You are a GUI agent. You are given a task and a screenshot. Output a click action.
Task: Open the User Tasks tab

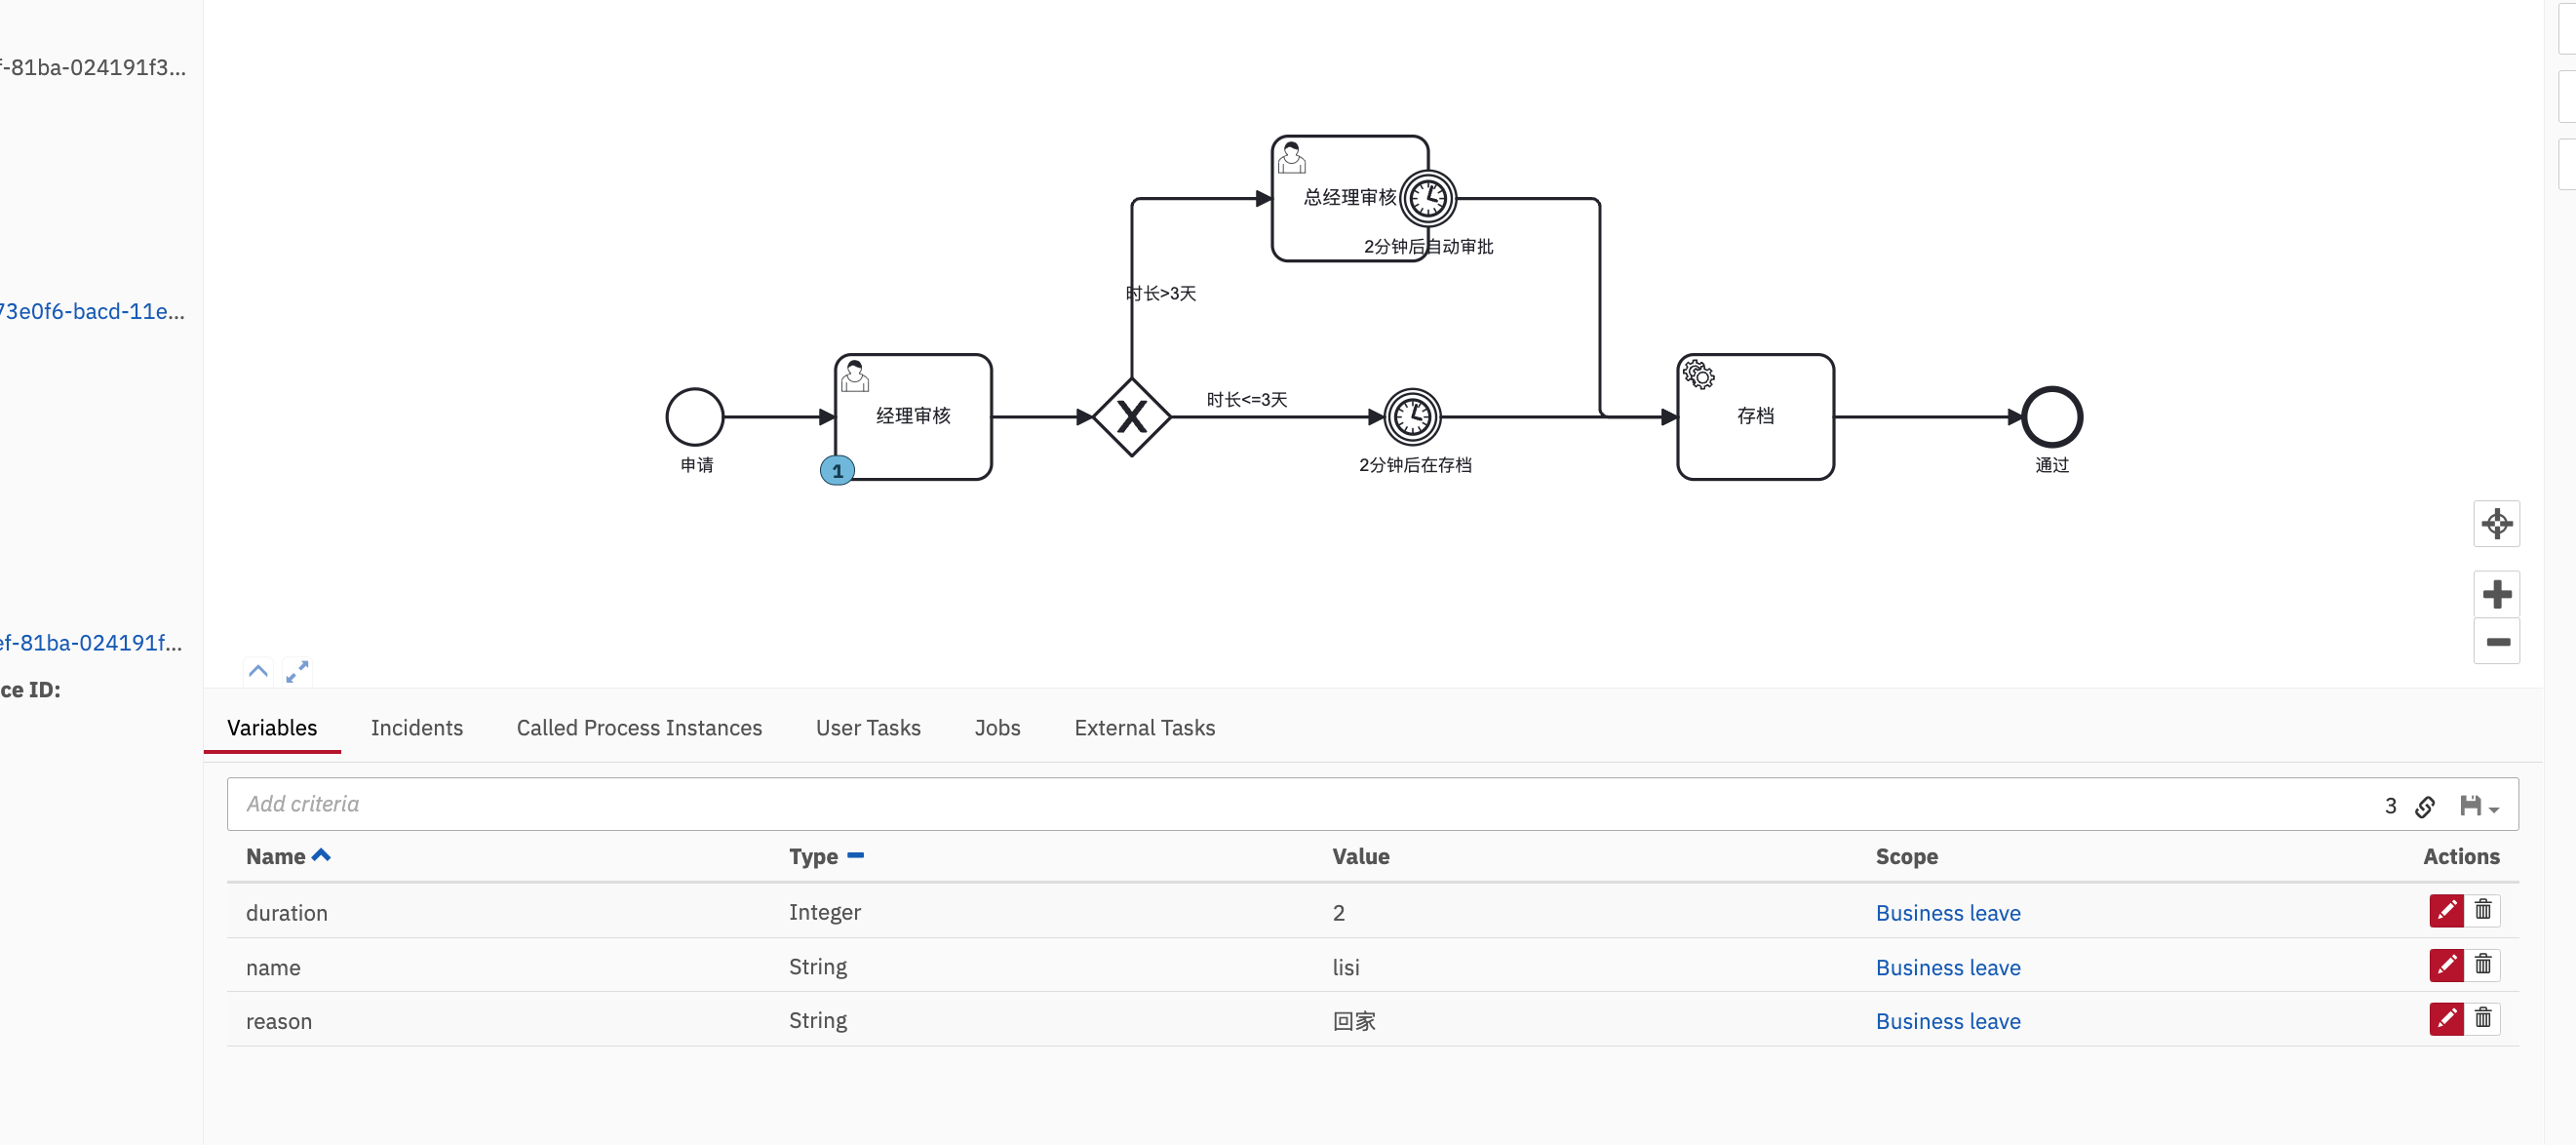(867, 728)
